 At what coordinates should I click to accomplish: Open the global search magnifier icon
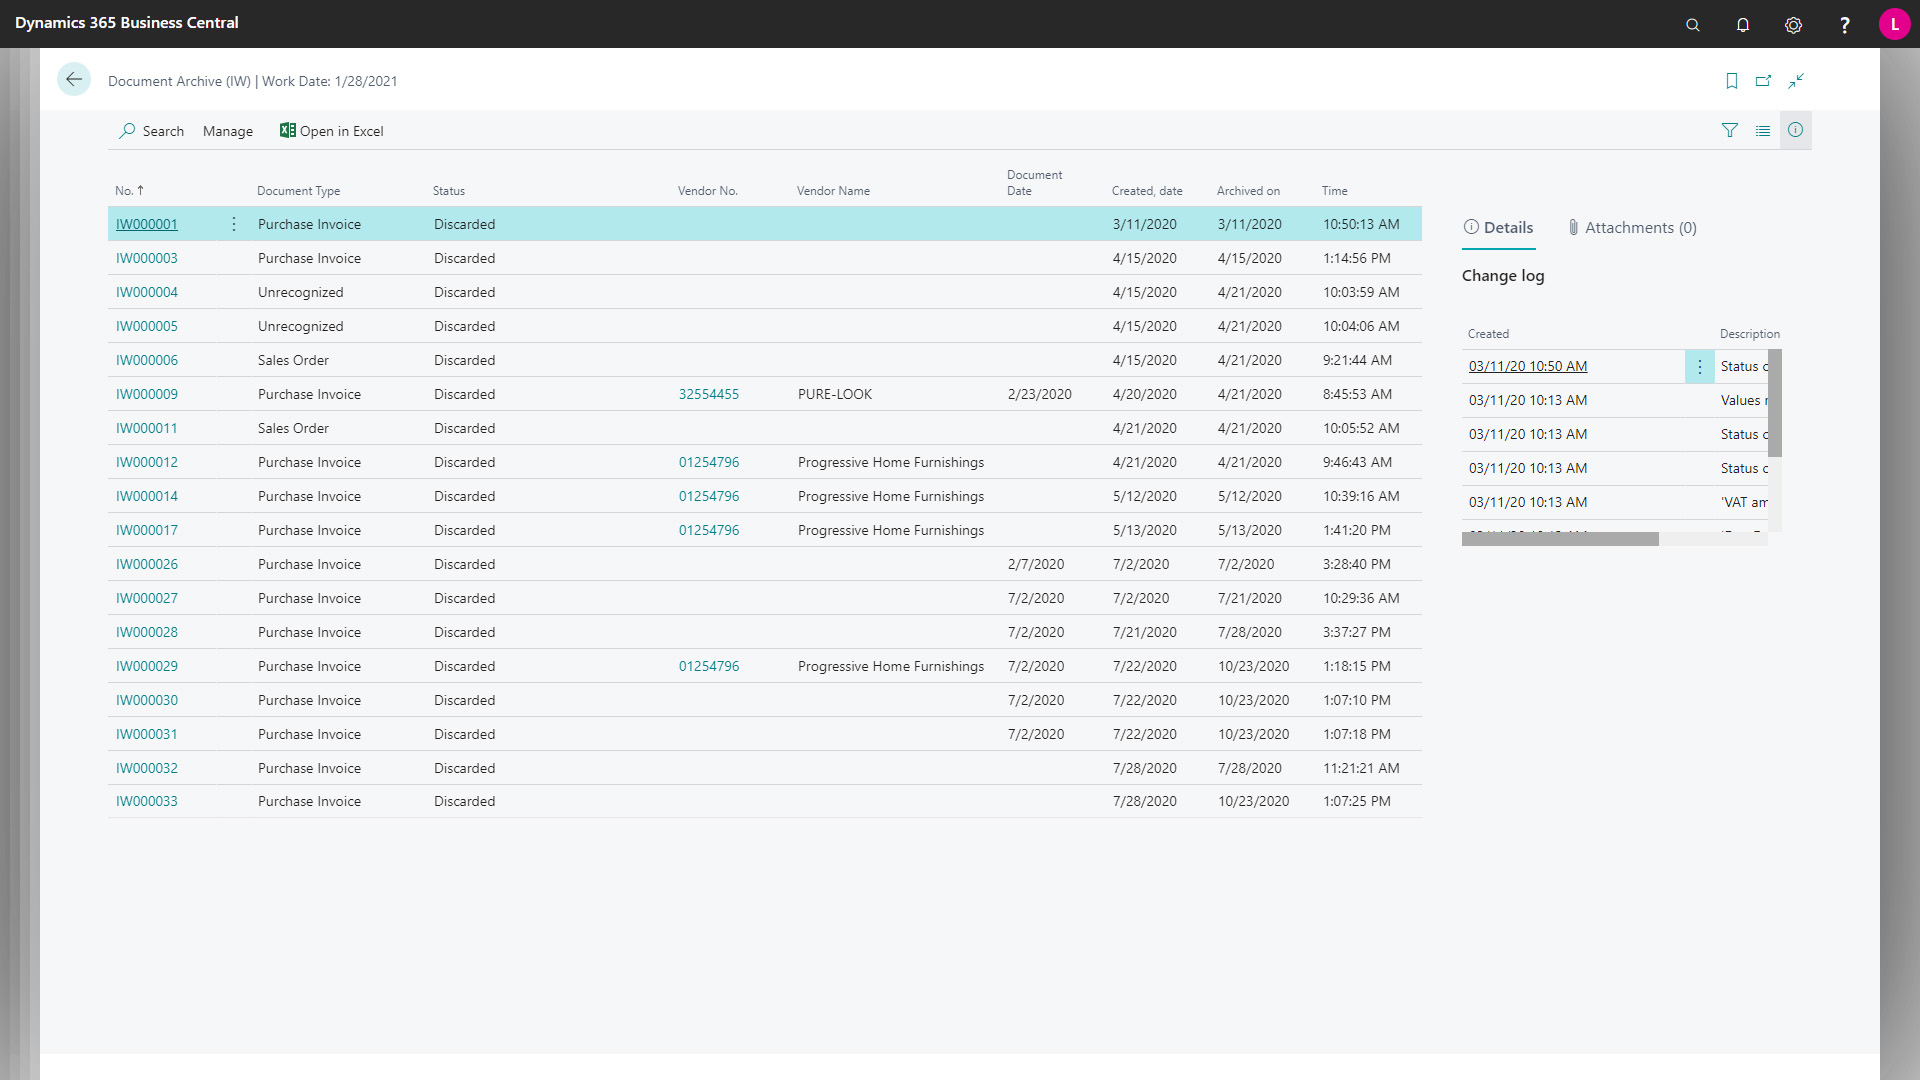(x=1692, y=24)
